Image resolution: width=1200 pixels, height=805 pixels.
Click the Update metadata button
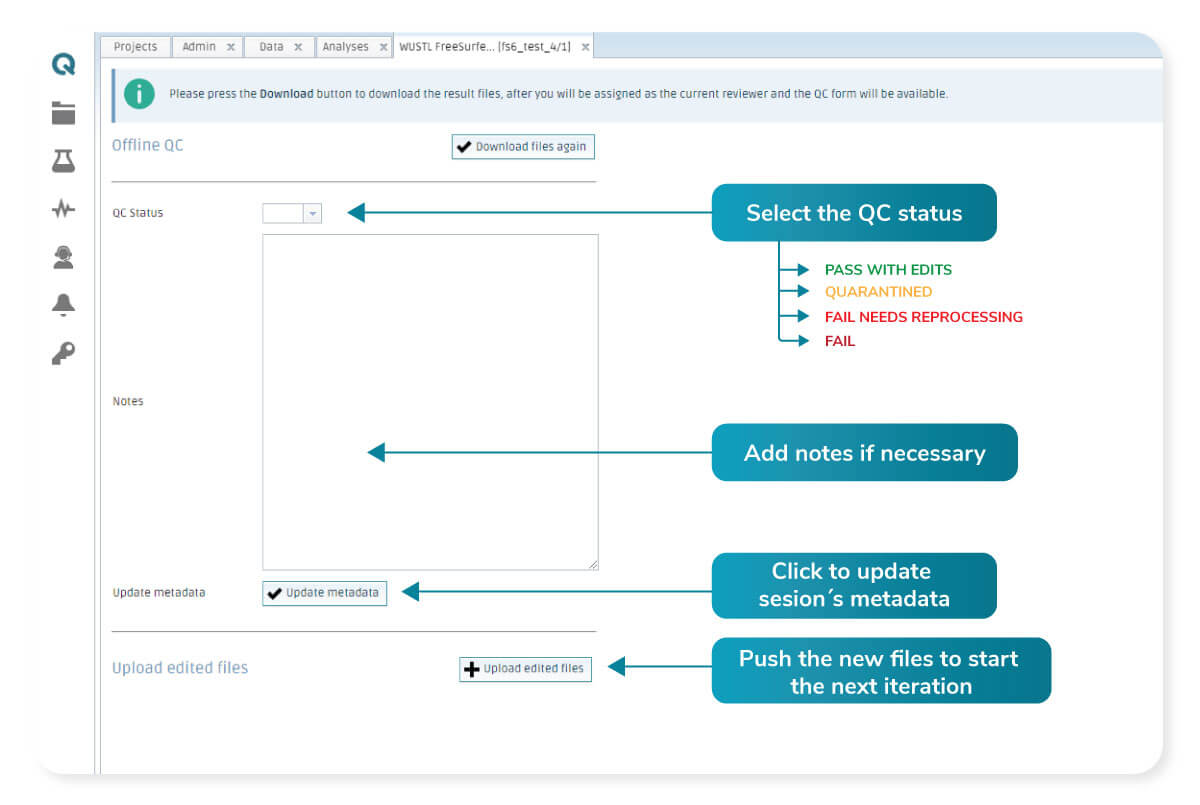tap(324, 593)
